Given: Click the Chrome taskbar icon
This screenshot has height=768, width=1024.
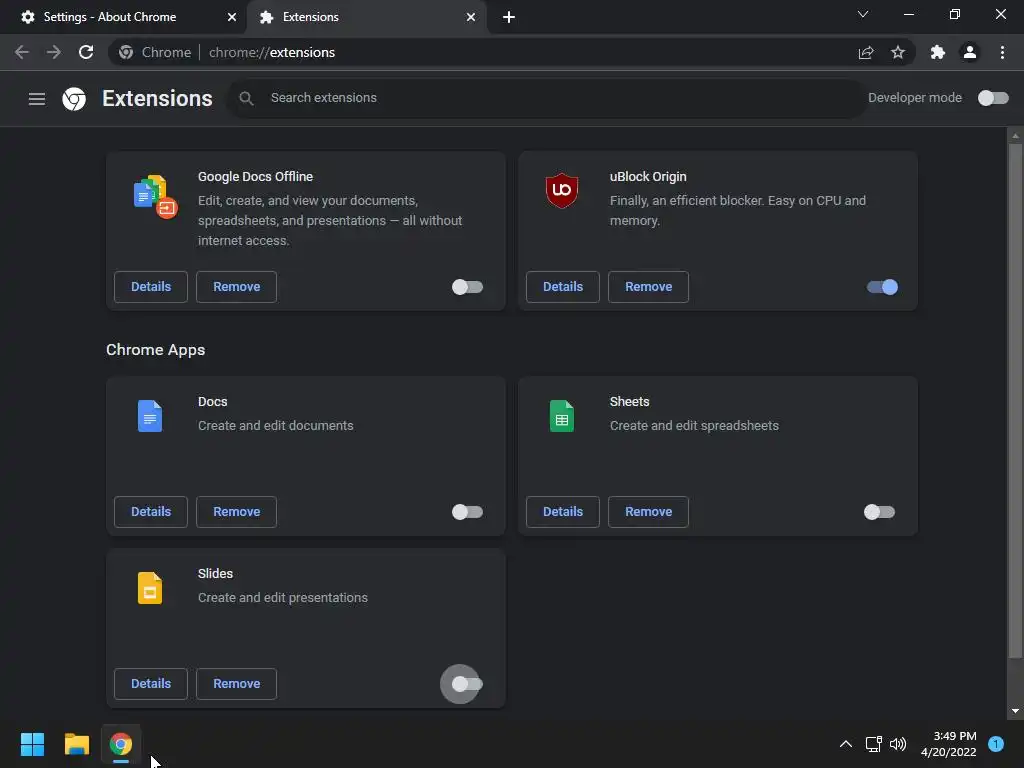Looking at the screenshot, I should pyautogui.click(x=121, y=744).
